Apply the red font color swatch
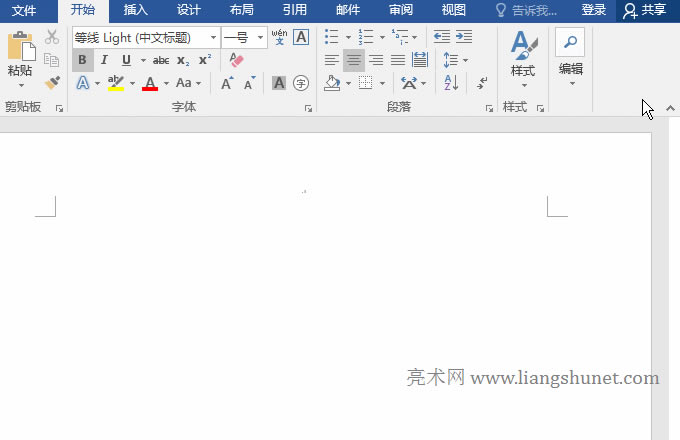This screenshot has height=440, width=680. pyautogui.click(x=150, y=83)
